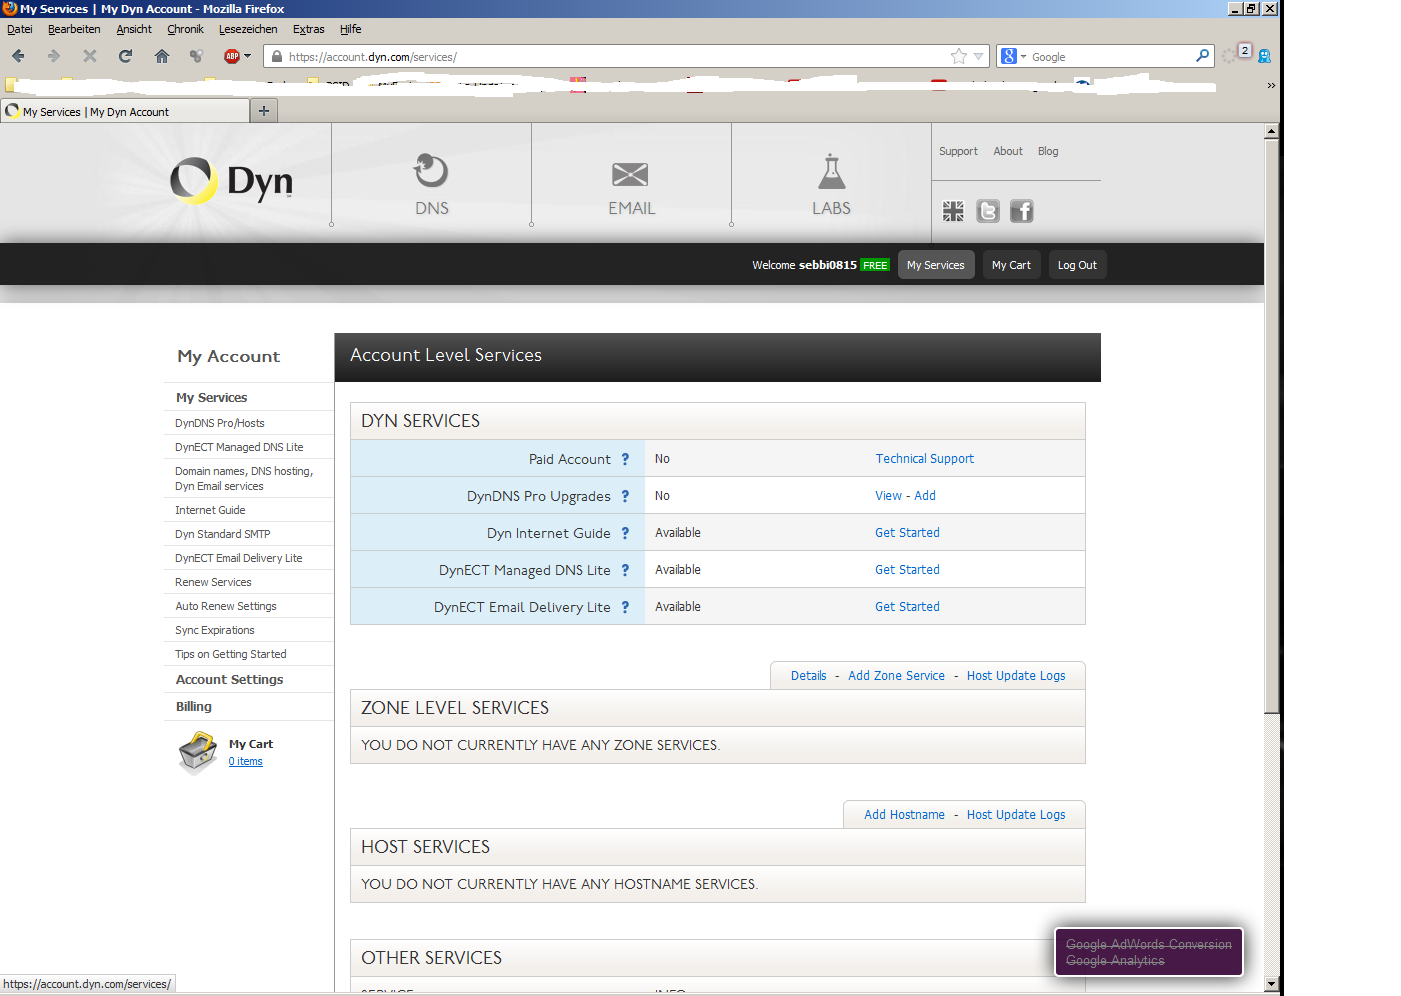Open the home page icon
The width and height of the screenshot is (1401, 996).
click(x=161, y=56)
